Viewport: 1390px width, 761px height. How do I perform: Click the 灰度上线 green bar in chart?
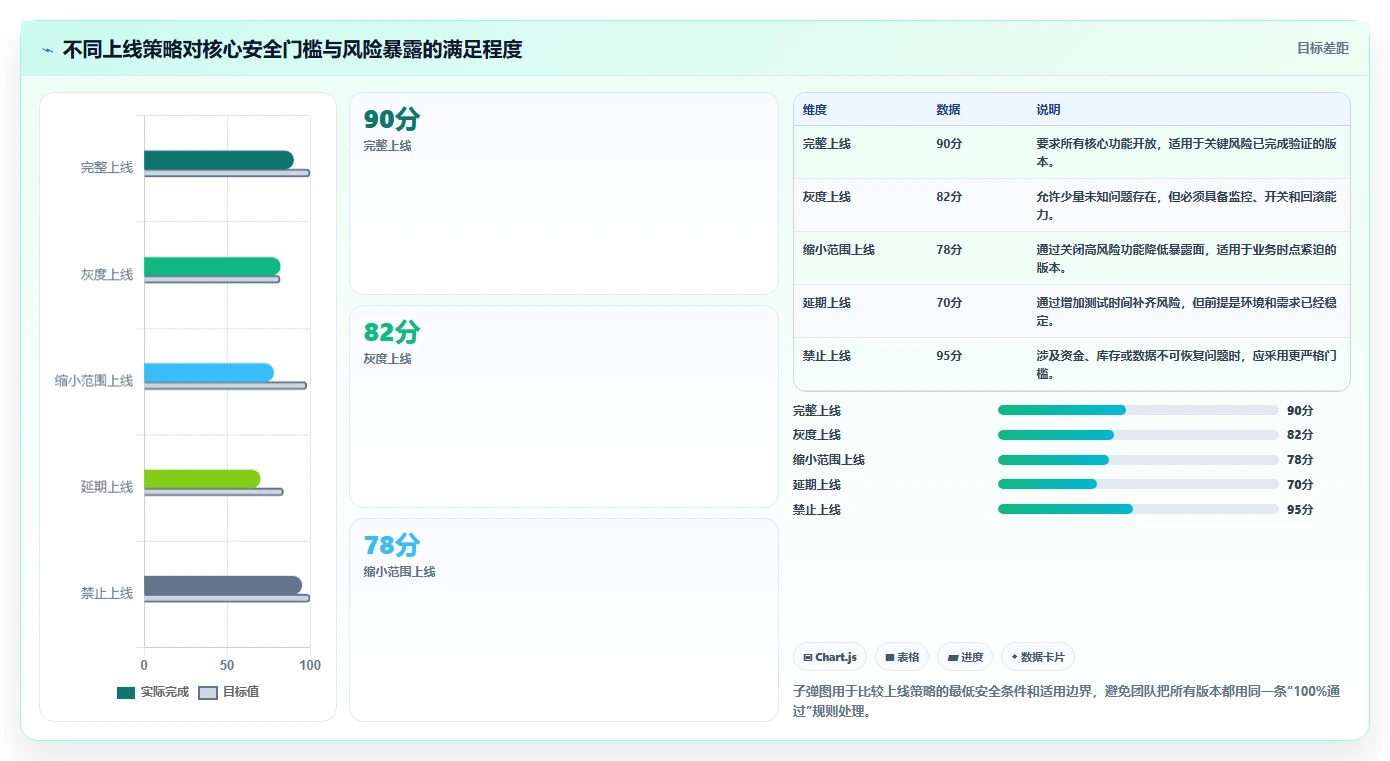tap(212, 267)
